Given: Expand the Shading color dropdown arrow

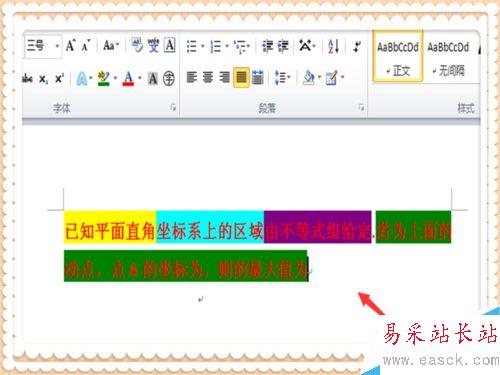Looking at the screenshot, I should pos(319,77).
